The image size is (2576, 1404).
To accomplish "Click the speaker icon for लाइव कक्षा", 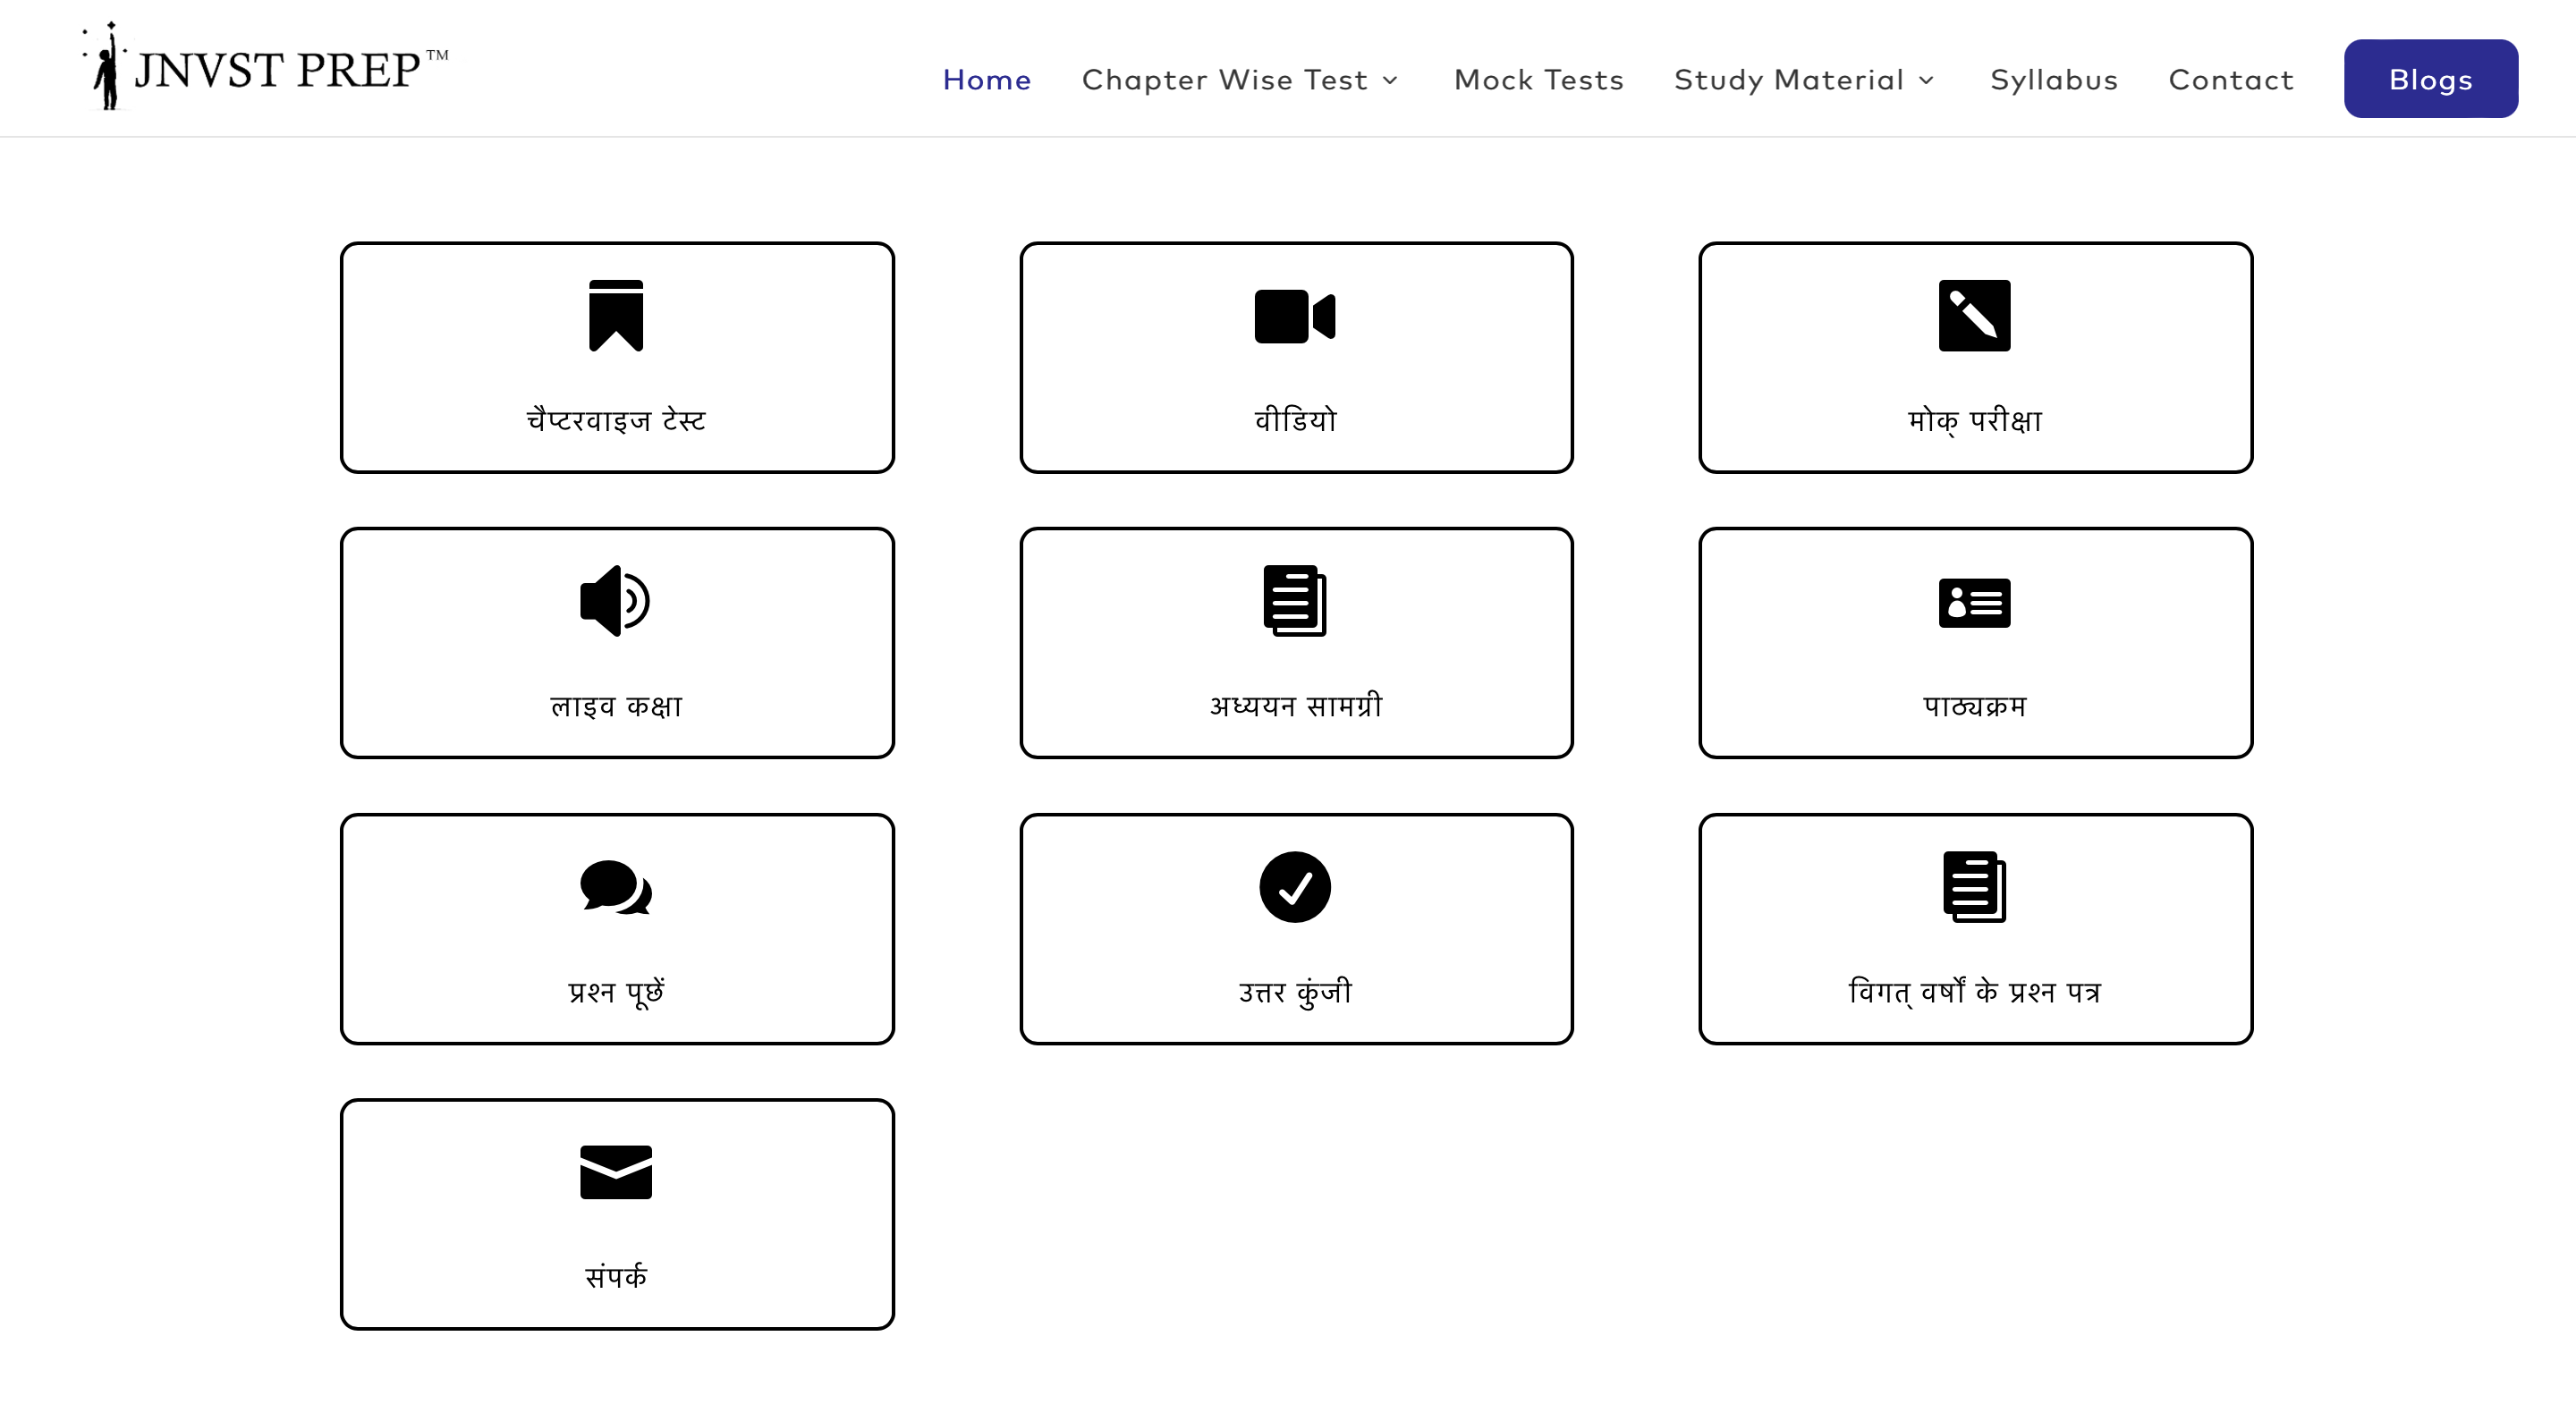I will click(615, 601).
